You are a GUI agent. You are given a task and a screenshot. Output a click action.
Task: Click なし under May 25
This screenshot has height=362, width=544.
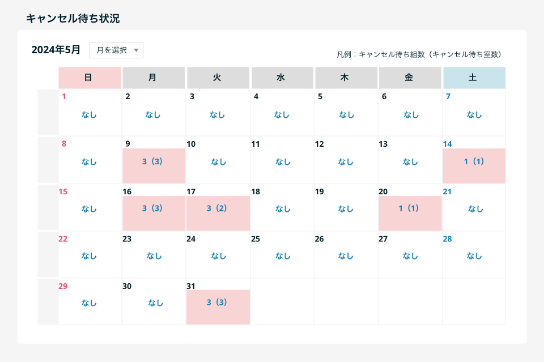[x=283, y=256]
